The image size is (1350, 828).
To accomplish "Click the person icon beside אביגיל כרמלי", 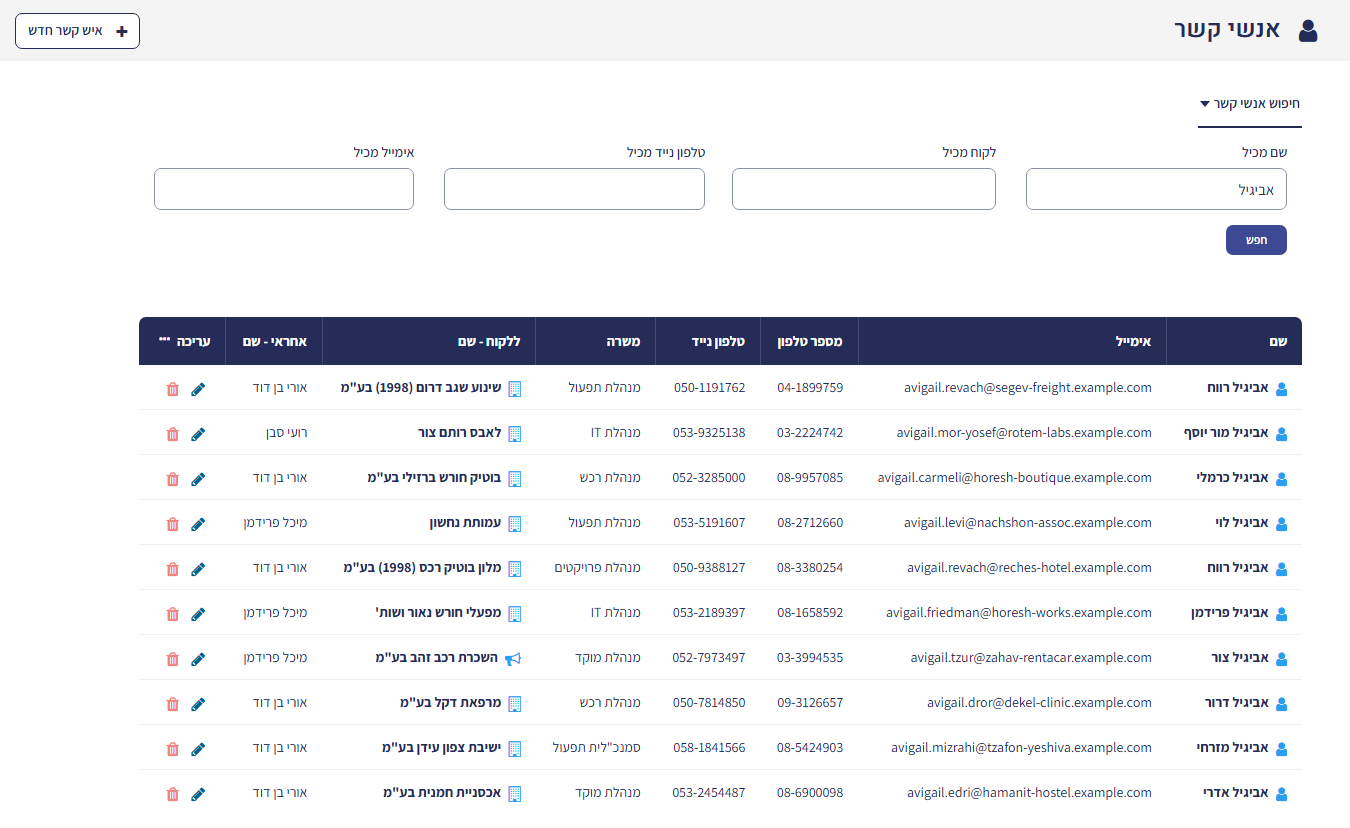I will coord(1282,479).
